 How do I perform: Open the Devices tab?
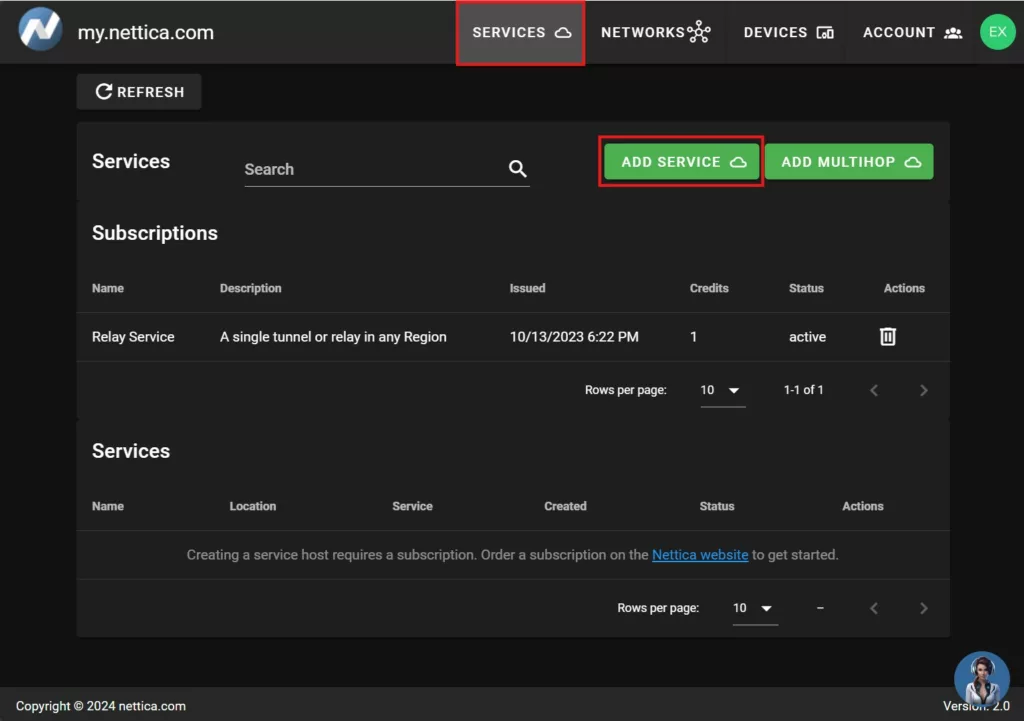788,33
